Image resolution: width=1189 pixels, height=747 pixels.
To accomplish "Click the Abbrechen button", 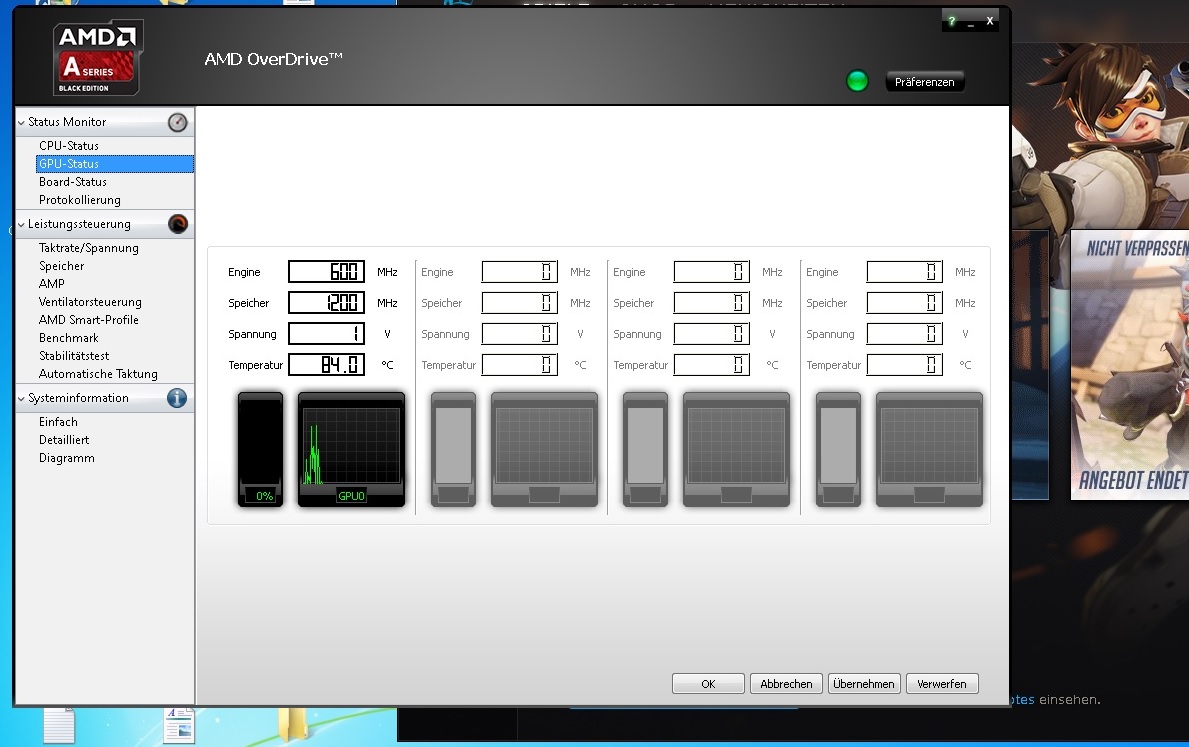I will [786, 683].
